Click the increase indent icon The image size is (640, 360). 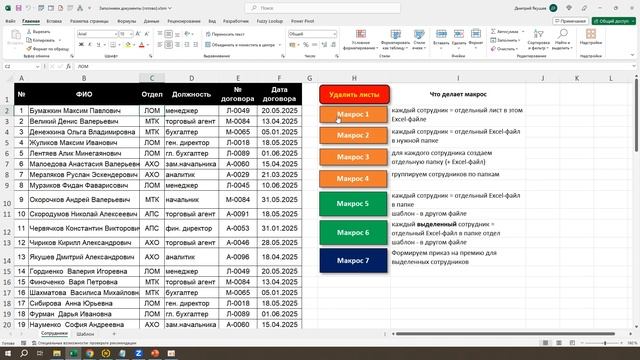click(196, 44)
